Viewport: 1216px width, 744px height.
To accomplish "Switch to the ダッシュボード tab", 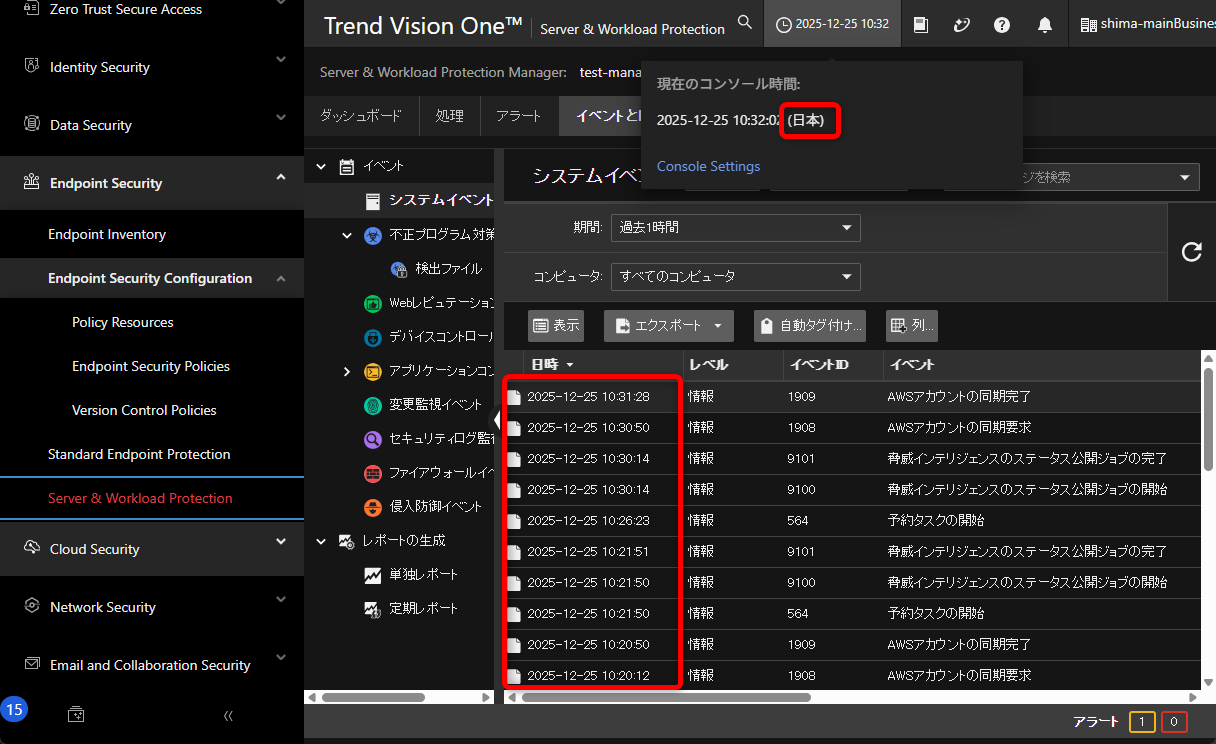I will tap(360, 116).
